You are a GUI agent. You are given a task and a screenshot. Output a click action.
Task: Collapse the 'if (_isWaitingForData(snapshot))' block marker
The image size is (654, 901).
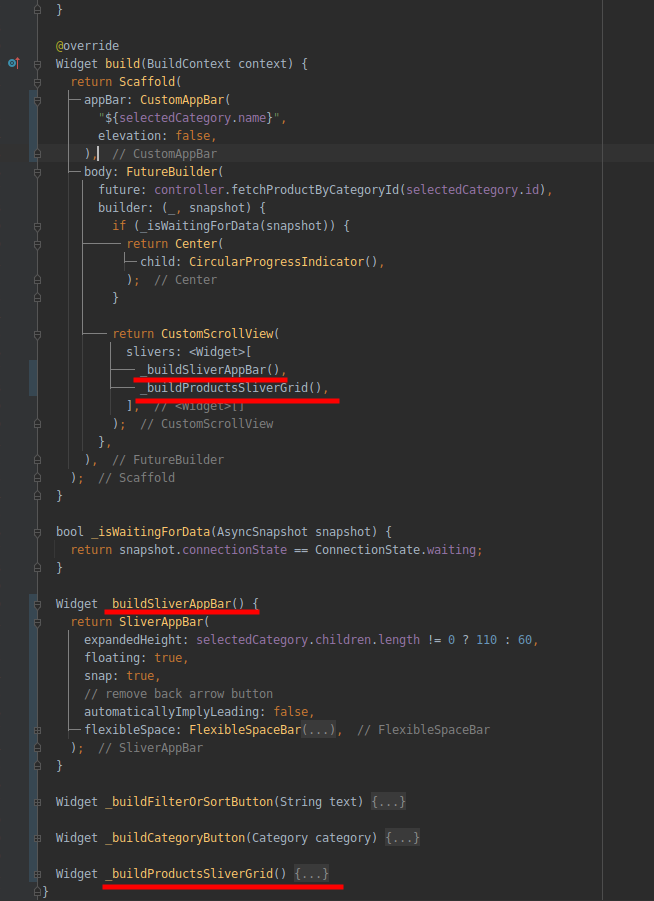click(37, 226)
